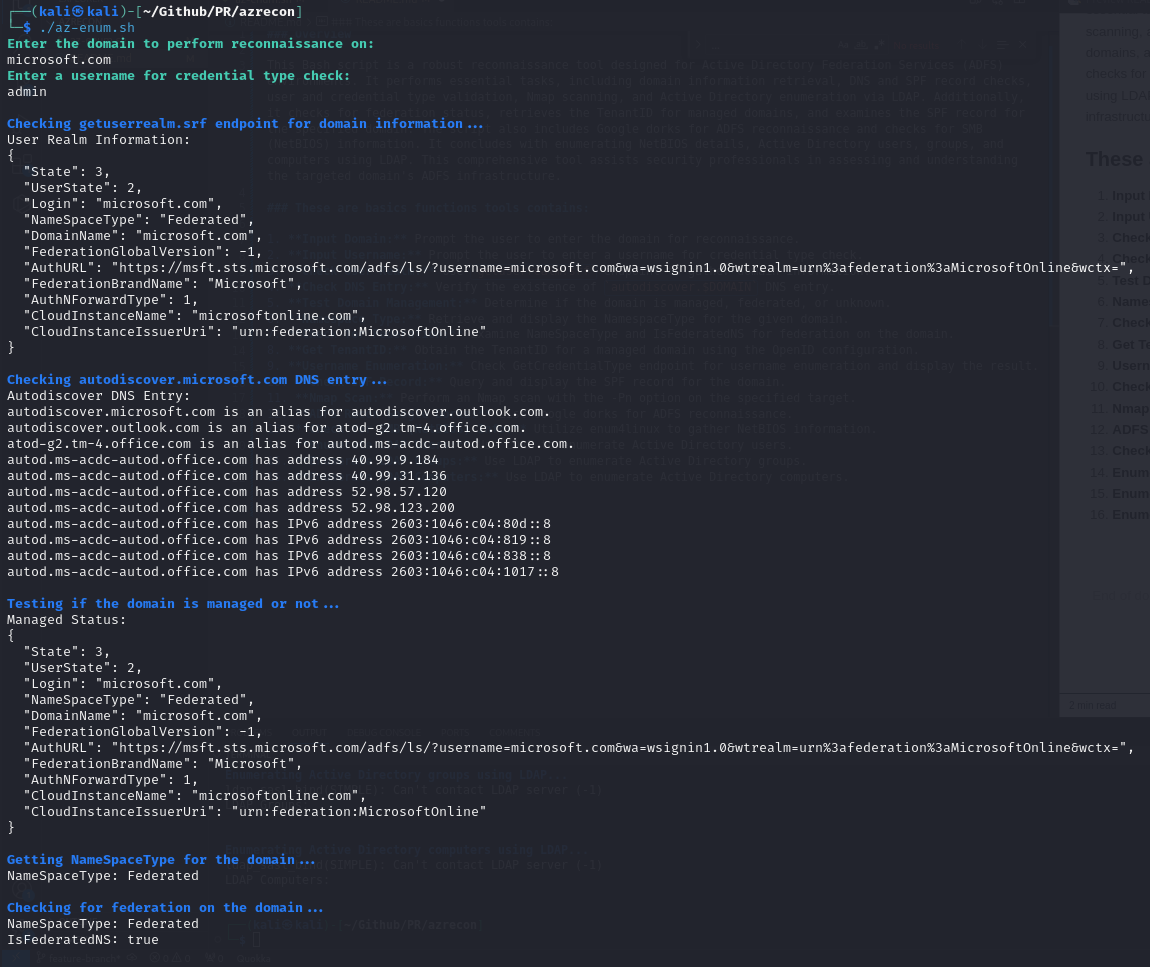Open DEBUG CONSOLE tab in background editor window
1150x967 pixels.
[384, 732]
